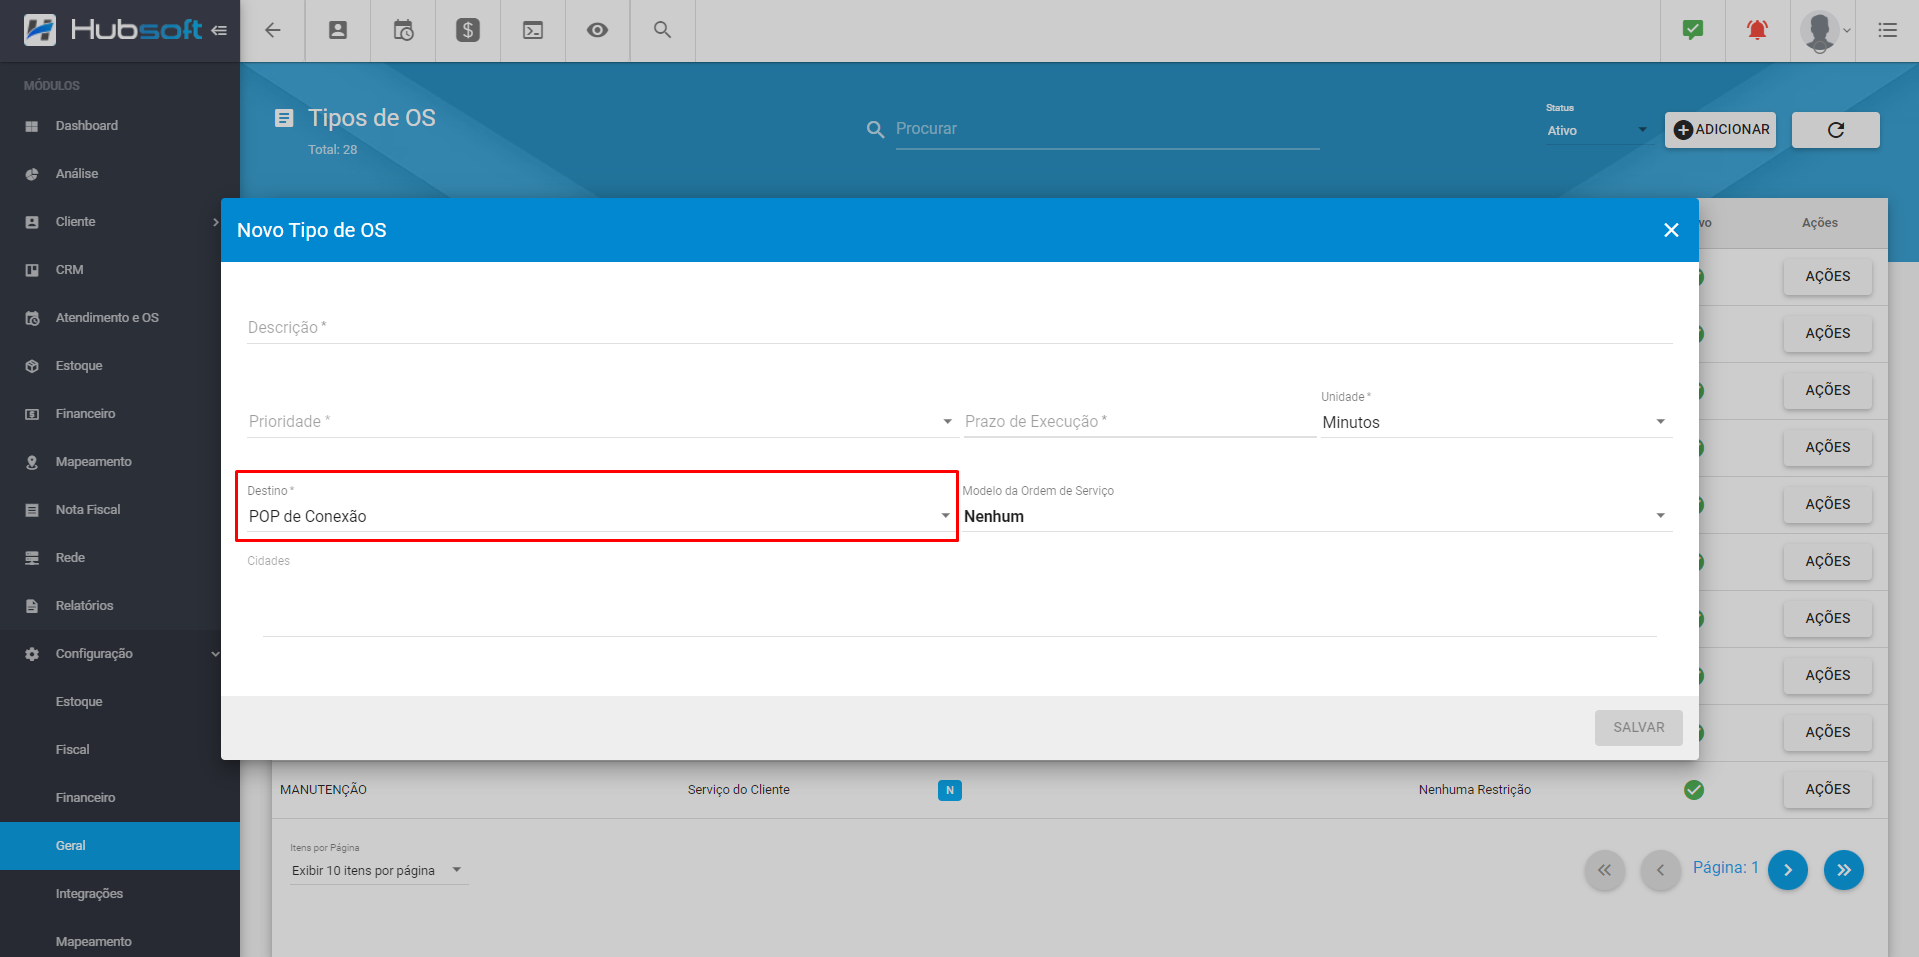The image size is (1919, 957).
Task: Click the Procurar search field
Action: click(1107, 129)
